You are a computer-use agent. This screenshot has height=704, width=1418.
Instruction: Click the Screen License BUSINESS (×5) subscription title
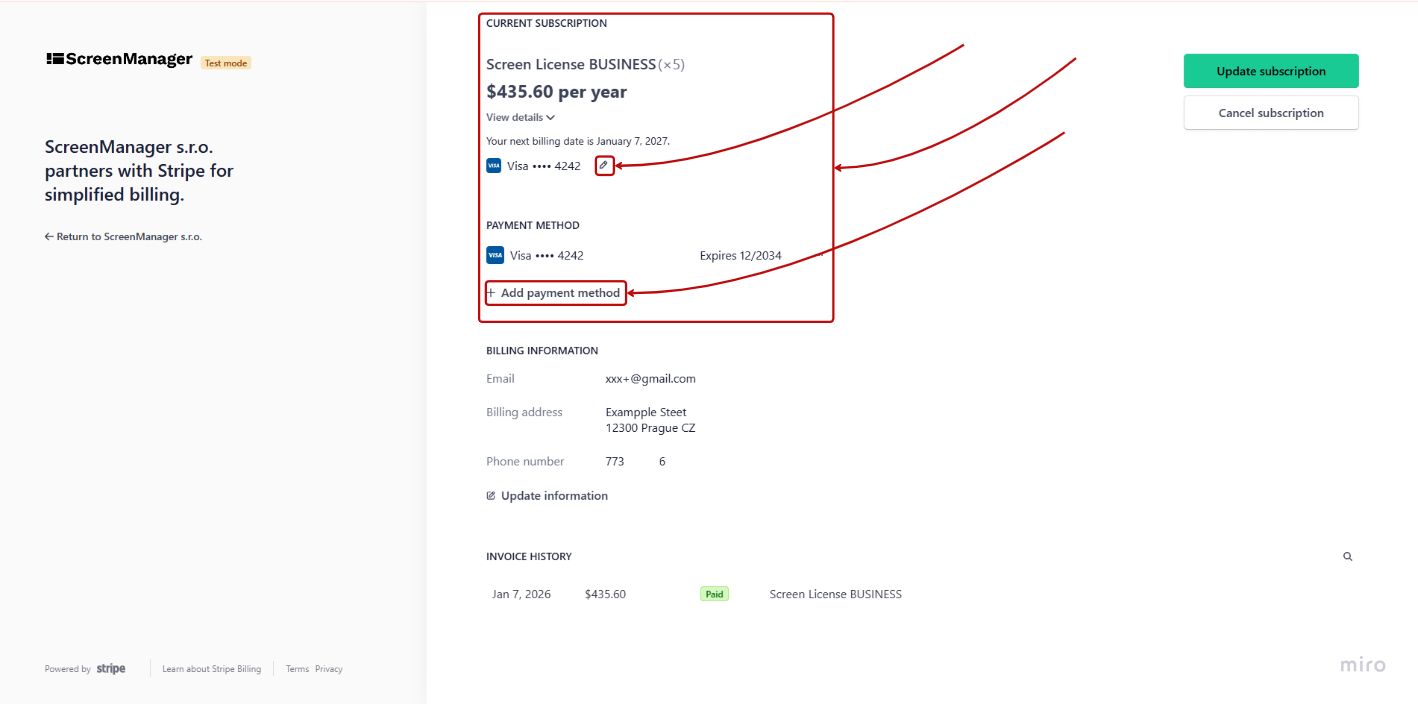tap(585, 64)
